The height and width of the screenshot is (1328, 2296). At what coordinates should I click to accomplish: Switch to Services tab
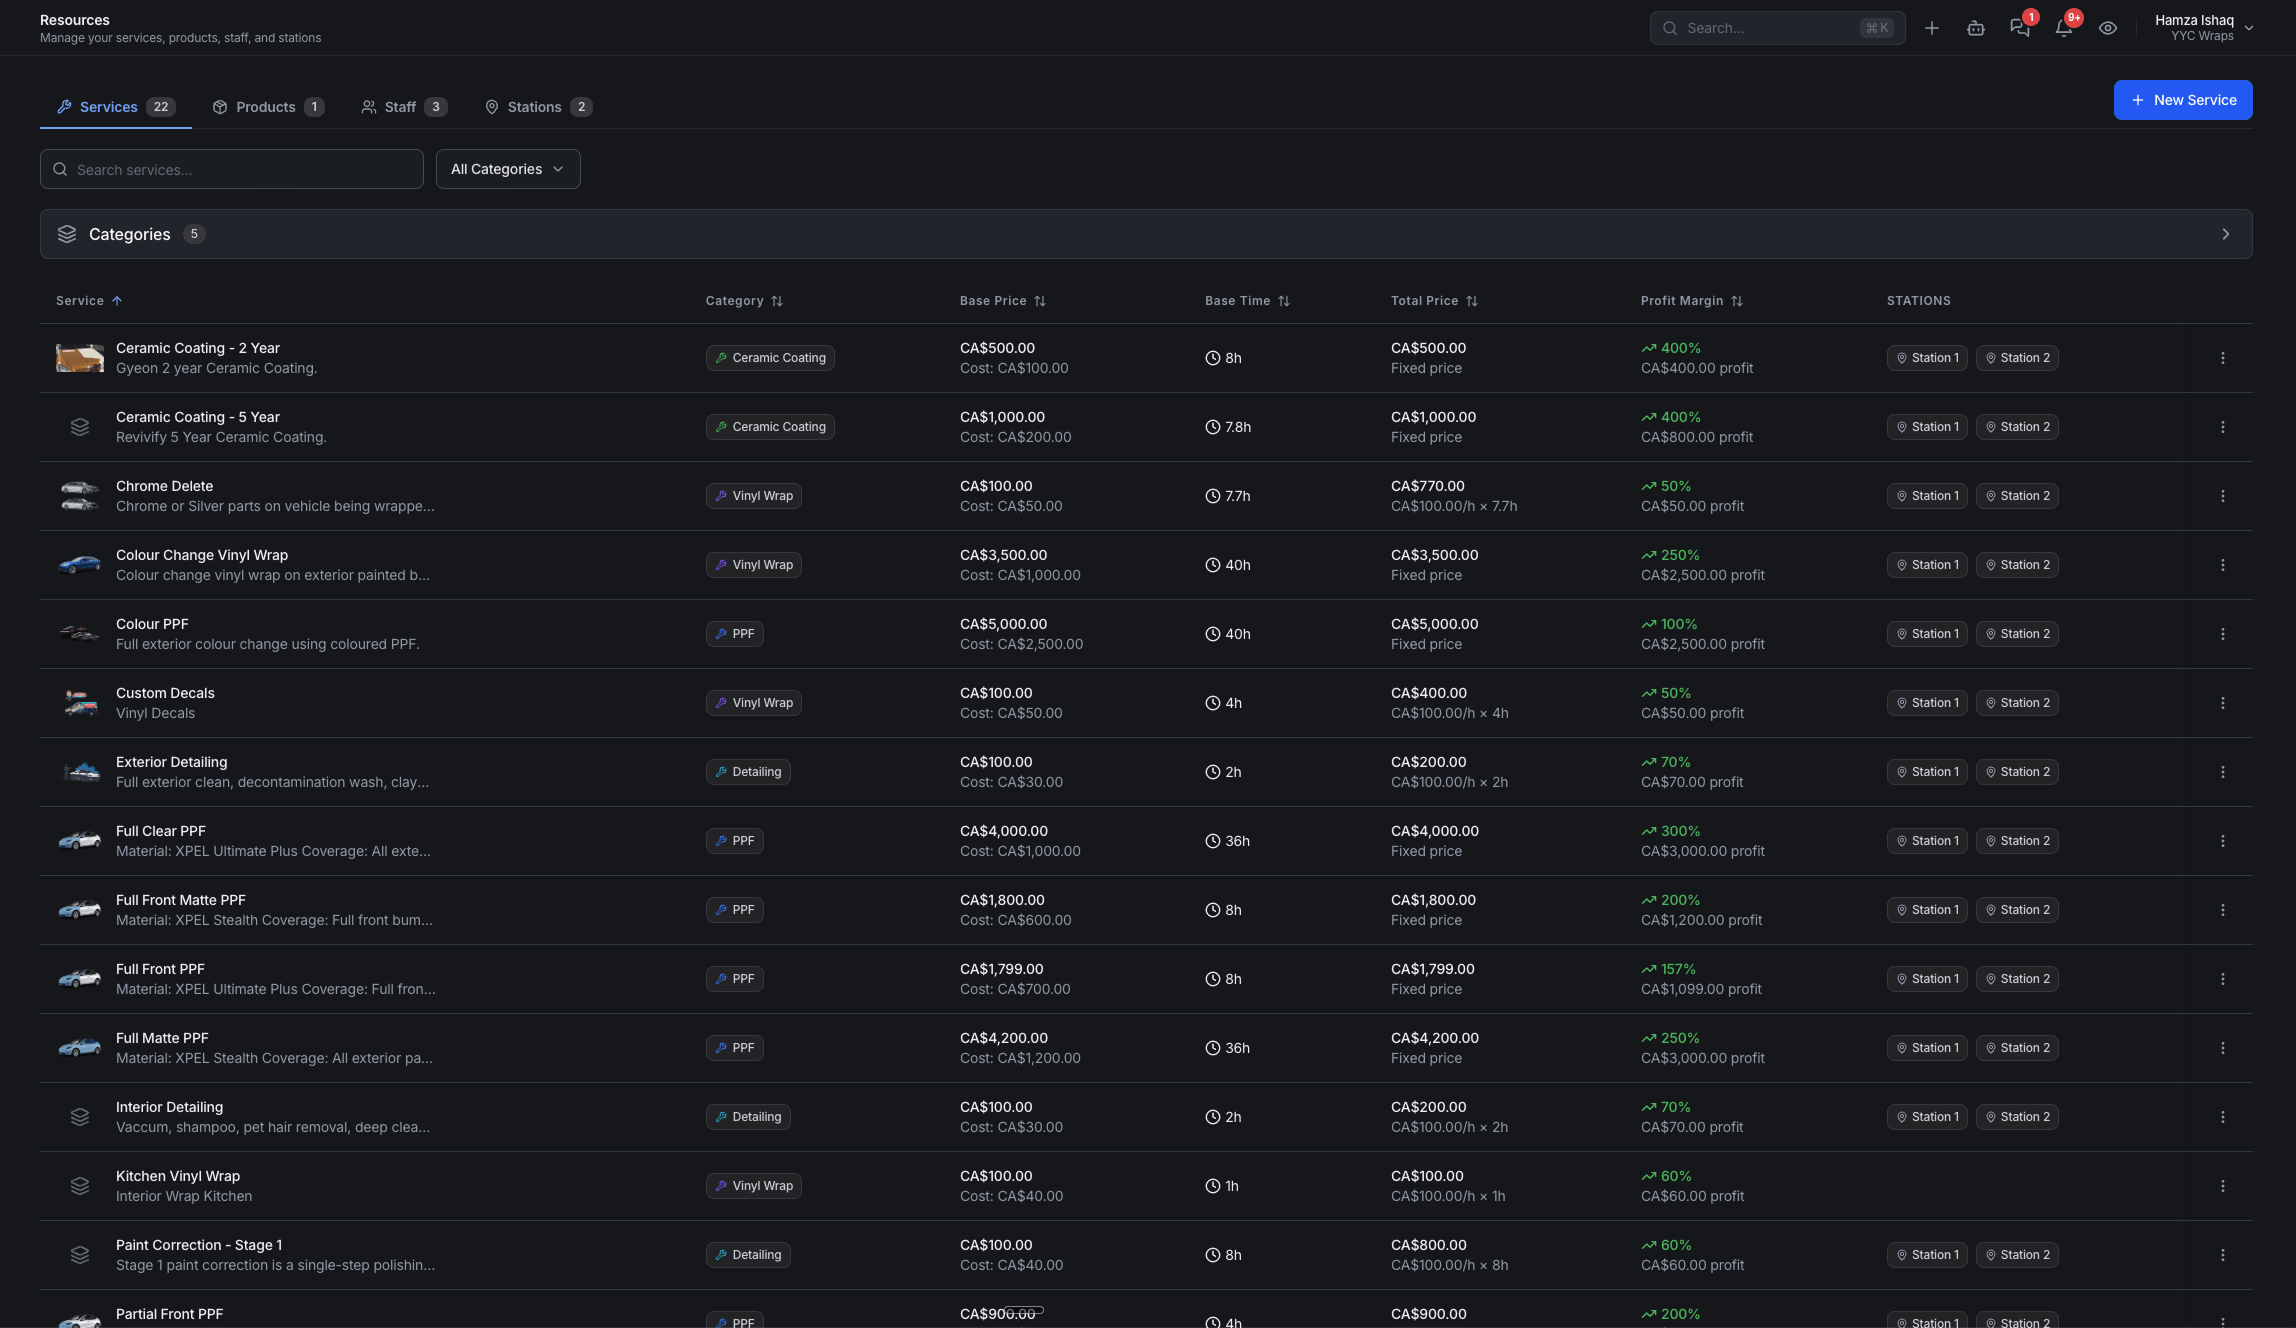click(x=115, y=107)
